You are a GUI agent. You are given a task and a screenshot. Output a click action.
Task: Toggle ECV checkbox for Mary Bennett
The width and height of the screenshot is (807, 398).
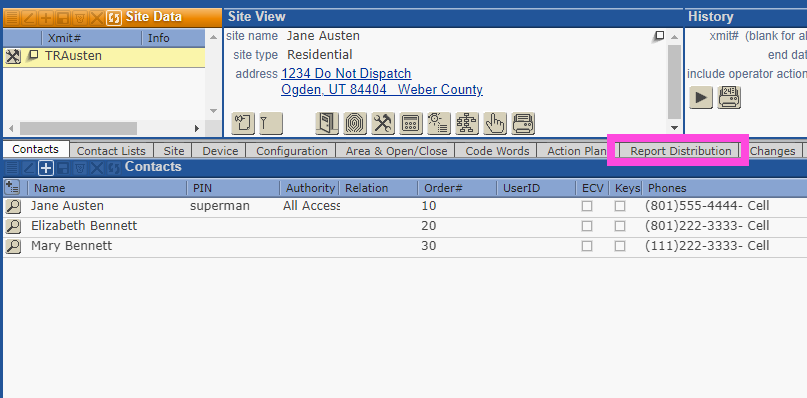(x=587, y=246)
